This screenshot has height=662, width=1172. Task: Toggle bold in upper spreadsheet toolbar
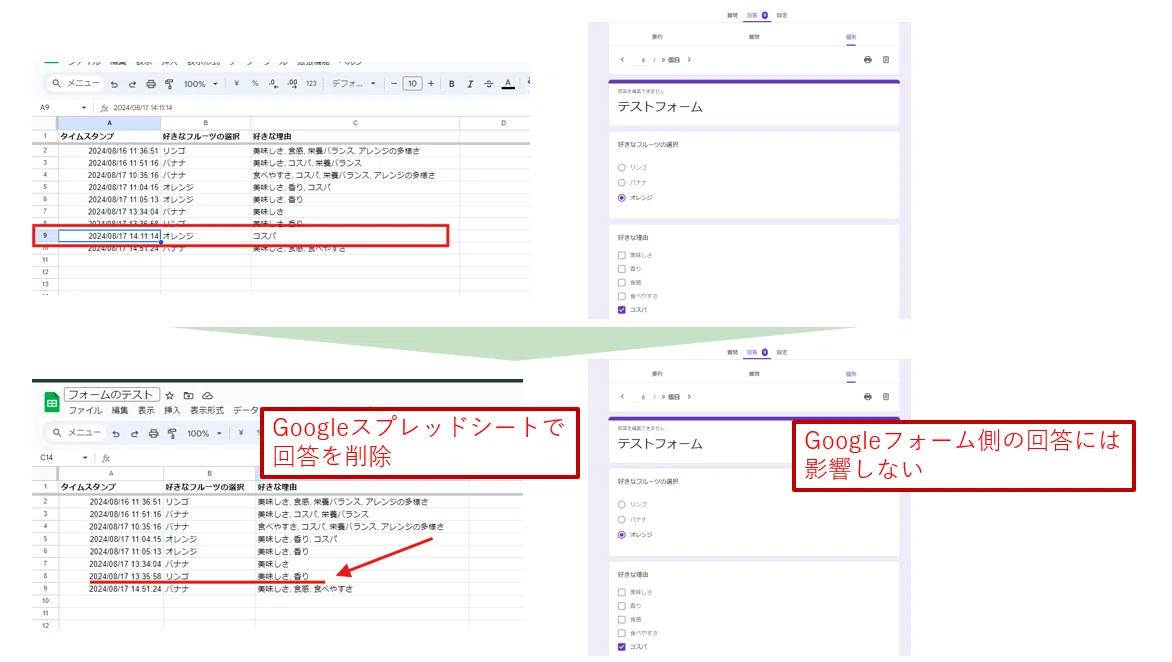click(x=451, y=84)
